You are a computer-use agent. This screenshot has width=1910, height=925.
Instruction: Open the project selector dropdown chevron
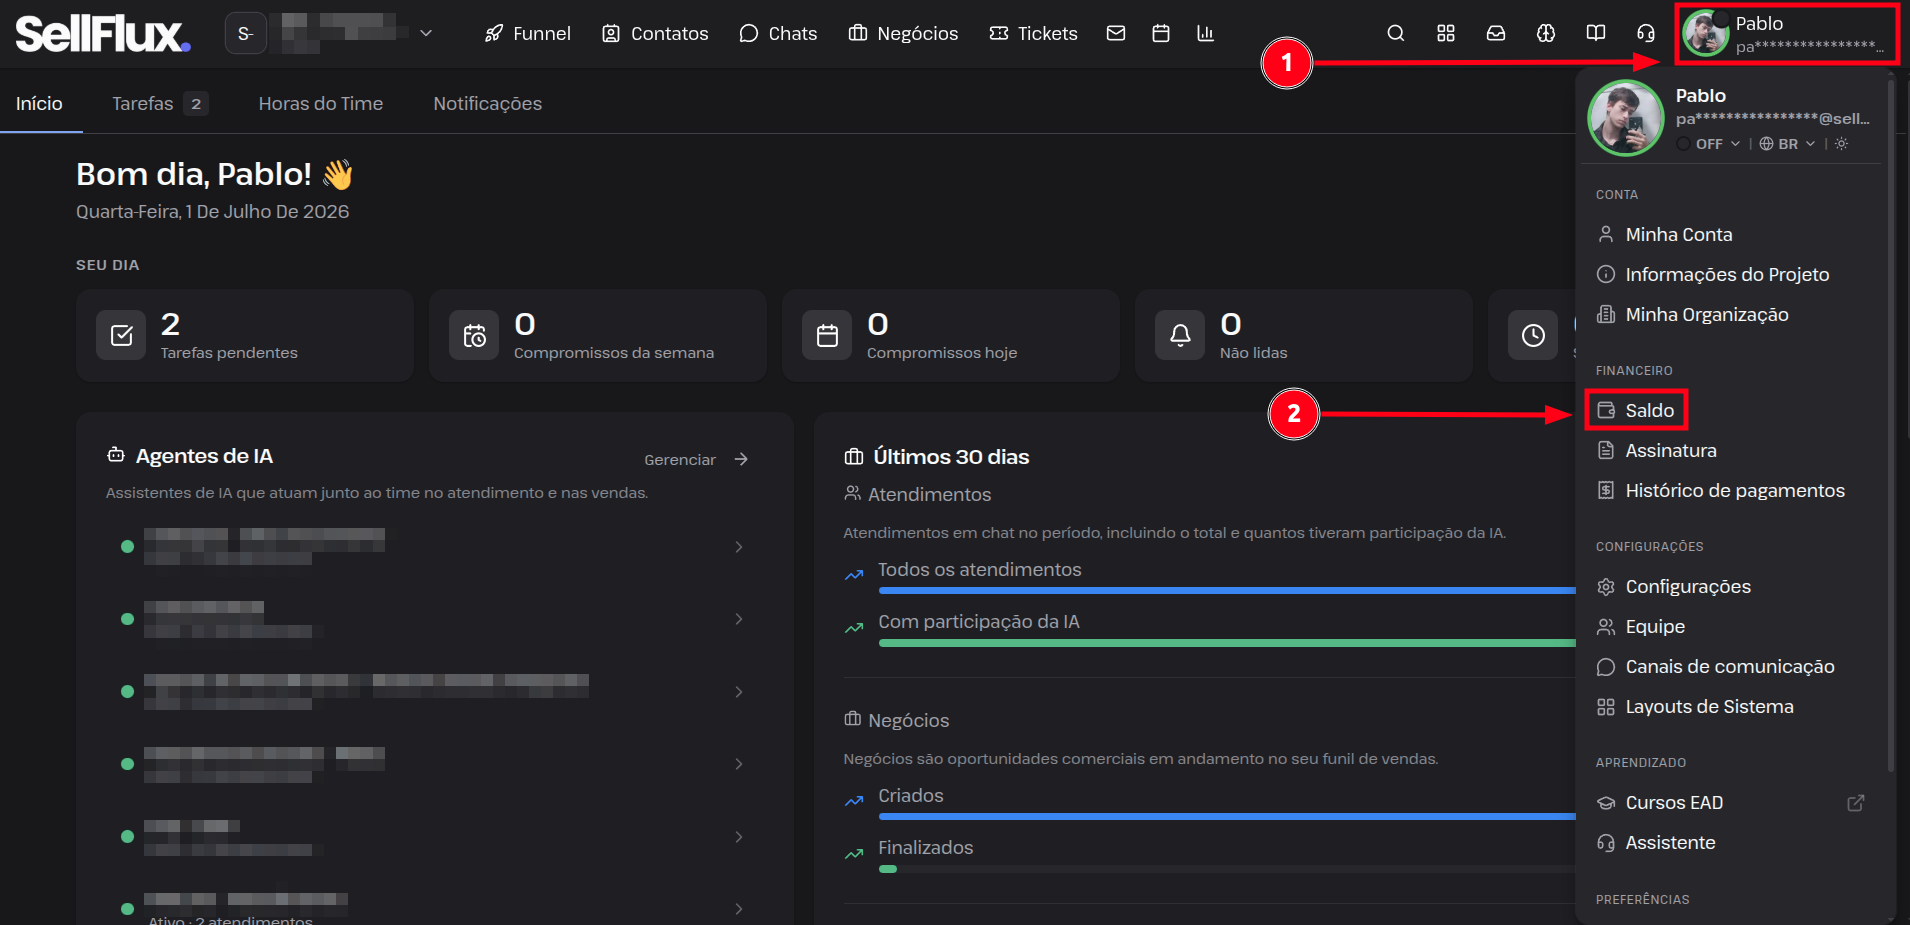(x=426, y=33)
